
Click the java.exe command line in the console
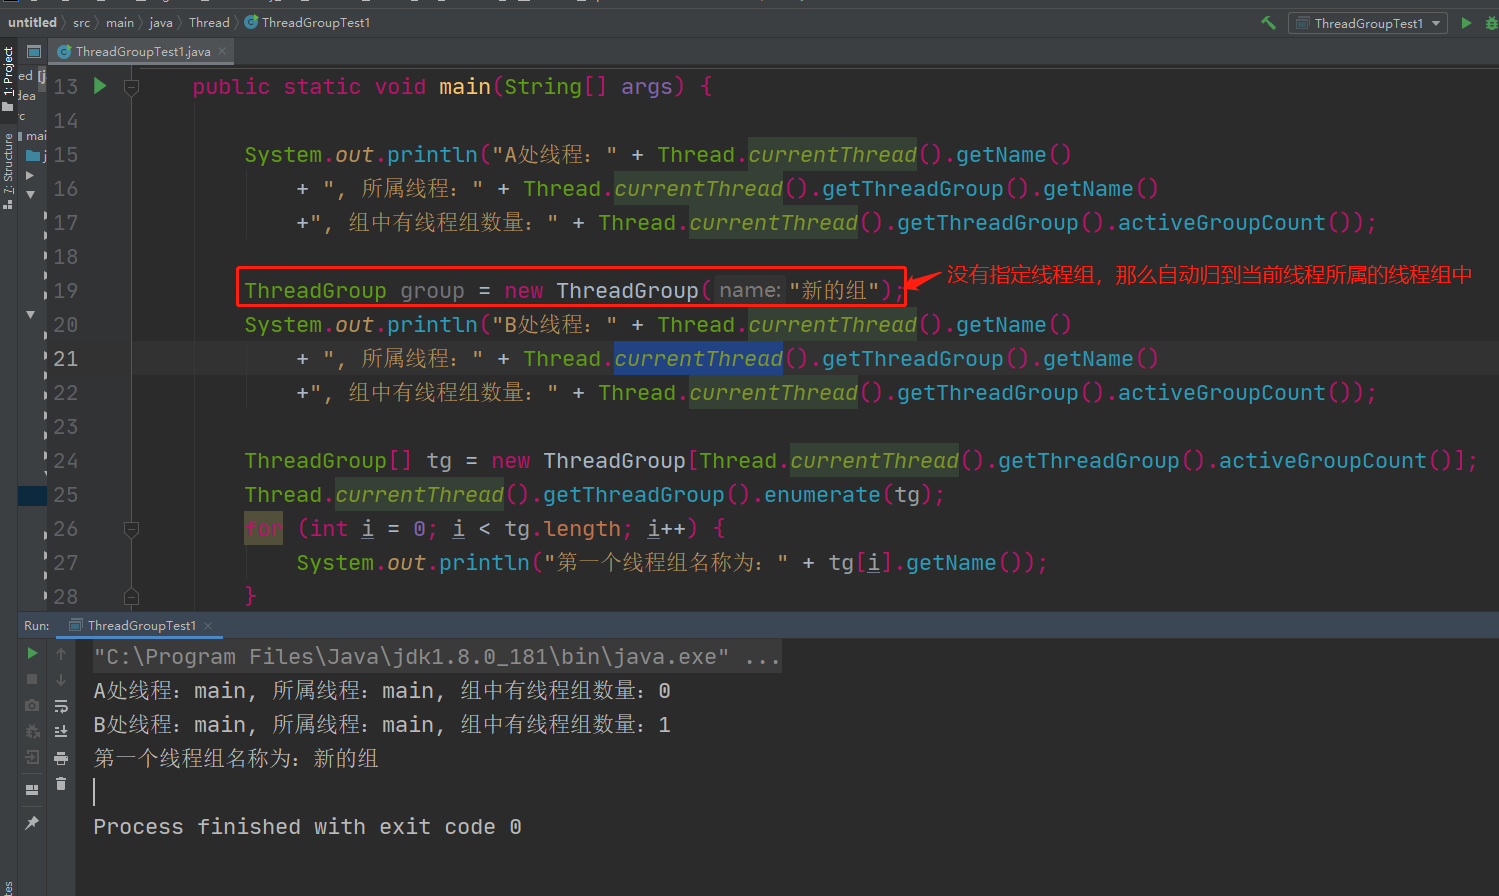[x=437, y=657]
